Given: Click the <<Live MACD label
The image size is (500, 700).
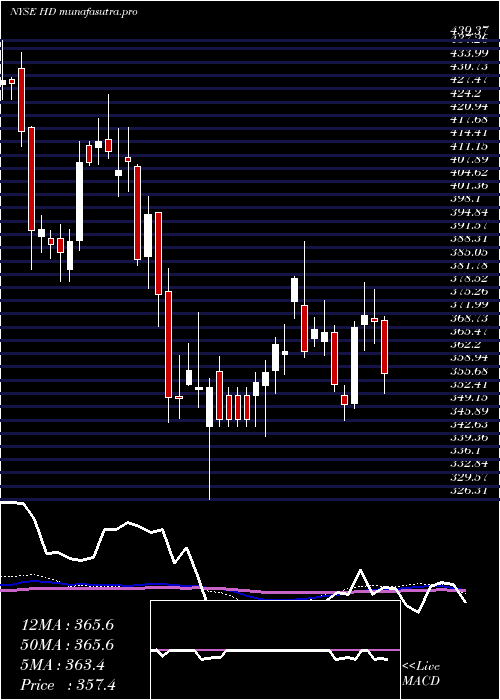Looking at the screenshot, I should coord(421,674).
